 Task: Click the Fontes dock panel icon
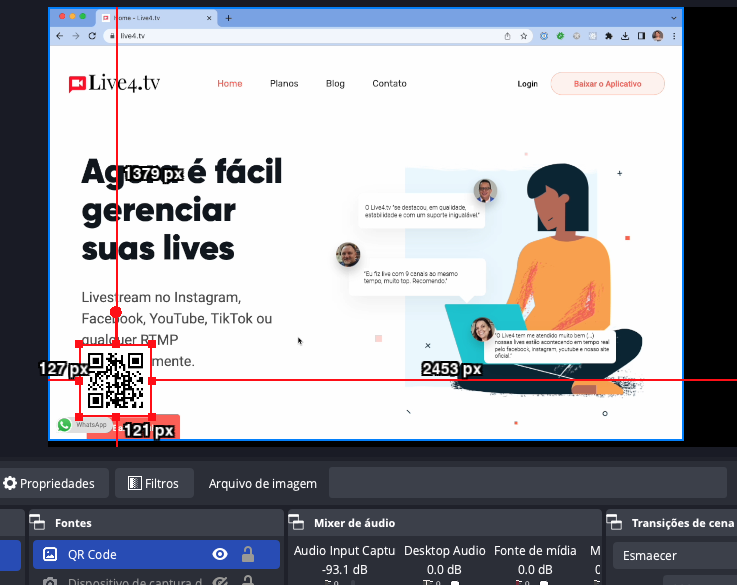(37, 523)
